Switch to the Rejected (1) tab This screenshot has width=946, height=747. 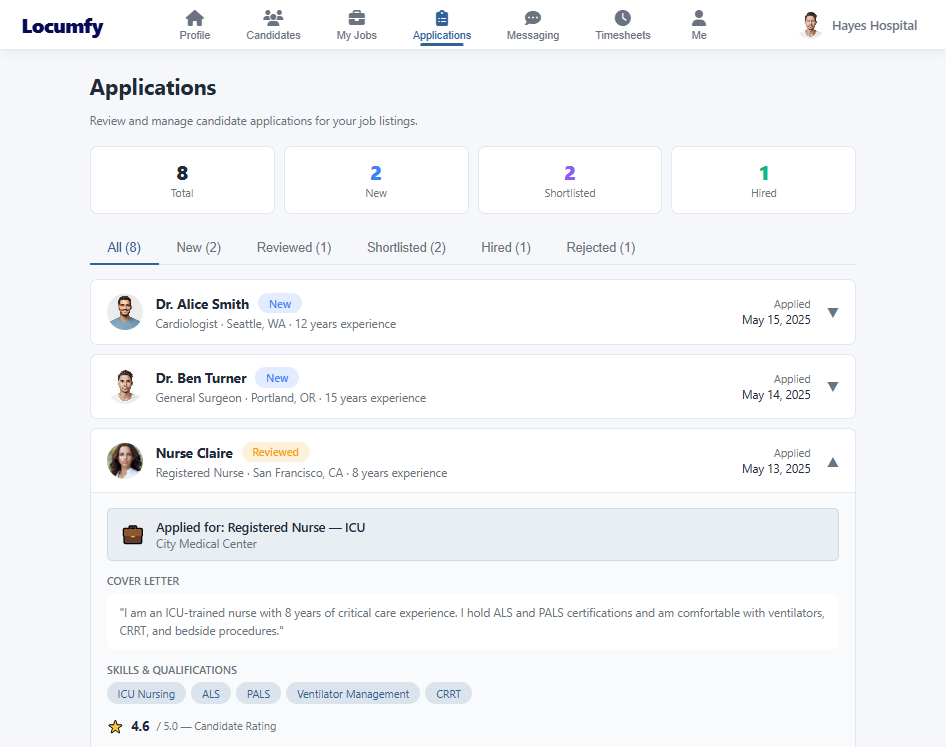[600, 247]
